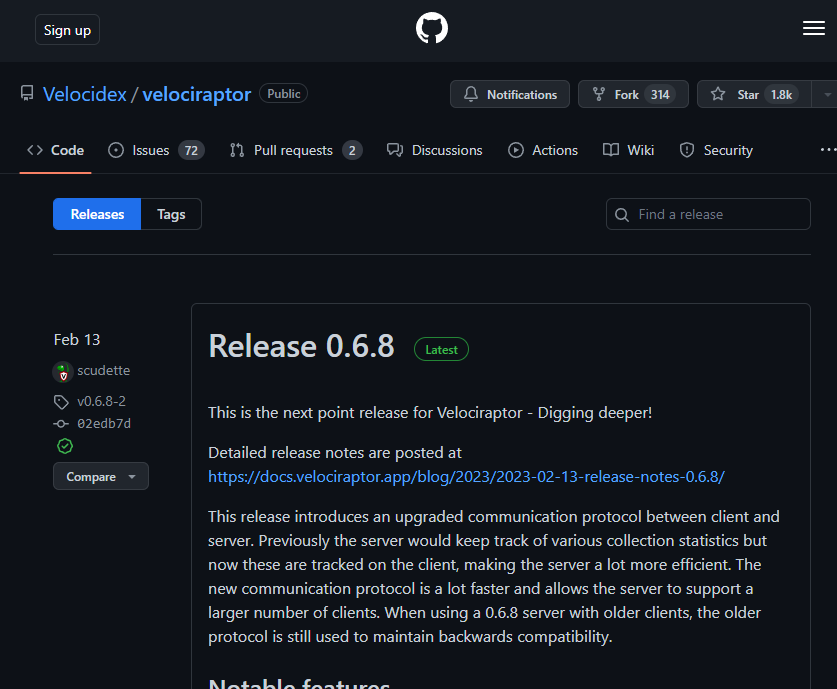Switch to the Issues tab
The width and height of the screenshot is (837, 689).
click(x=156, y=151)
